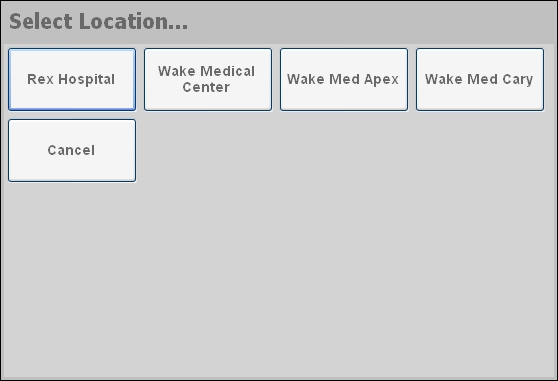Cancel the location selection

click(72, 150)
